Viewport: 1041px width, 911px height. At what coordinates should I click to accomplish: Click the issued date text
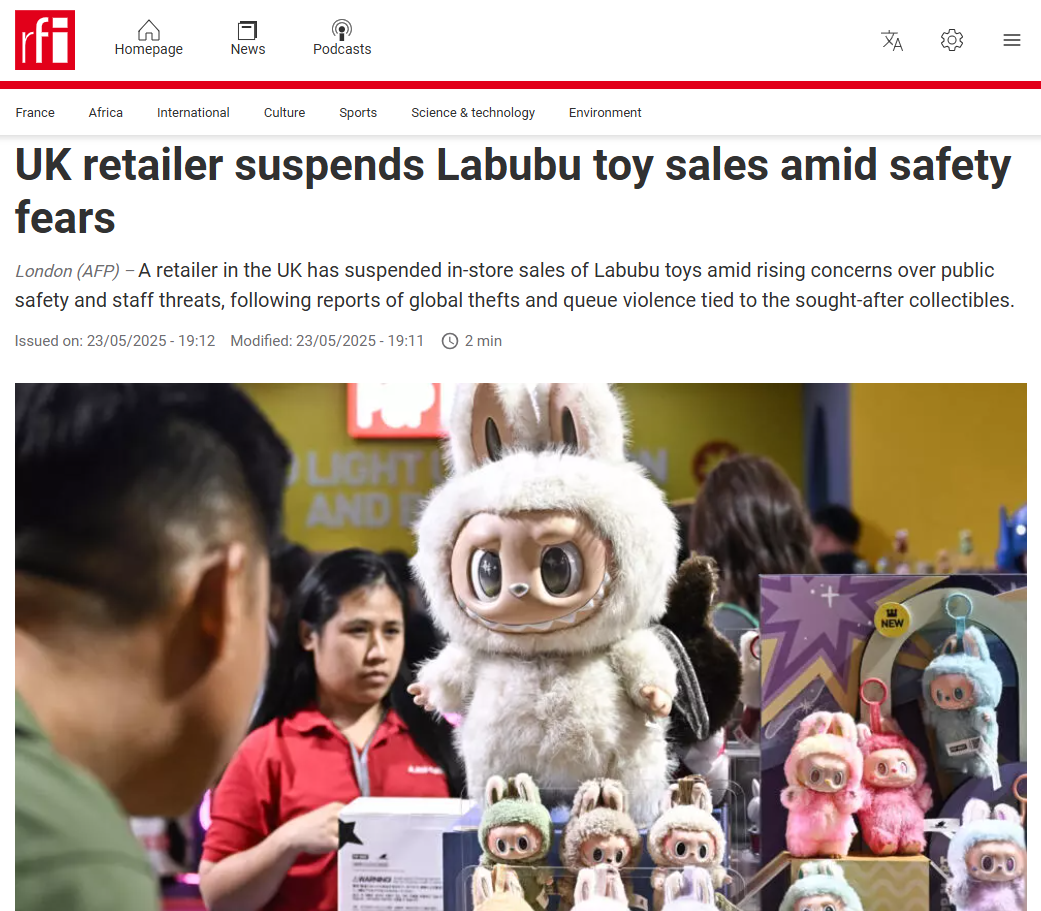(115, 341)
